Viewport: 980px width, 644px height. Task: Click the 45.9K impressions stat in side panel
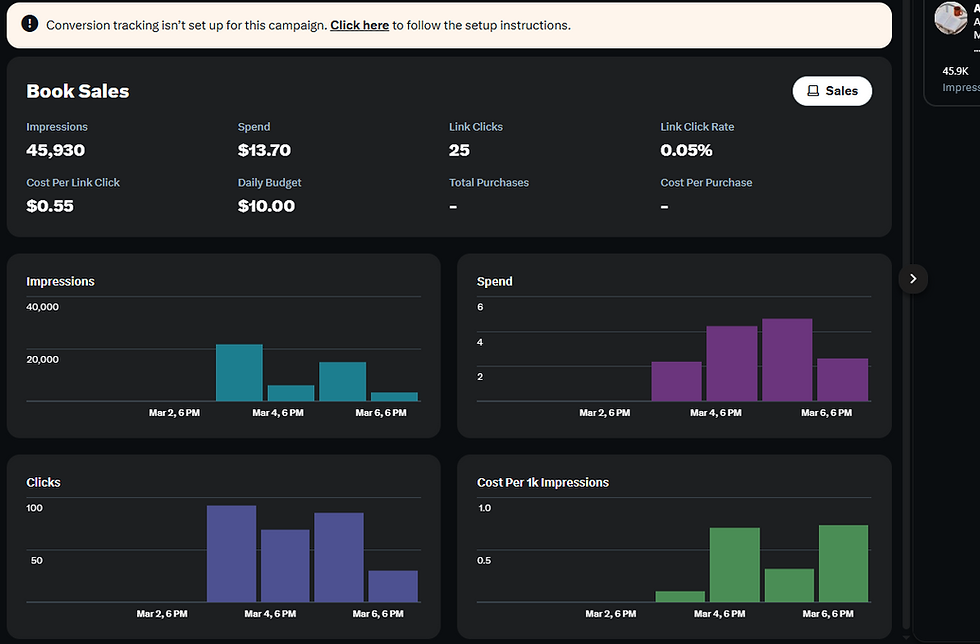pyautogui.click(x=956, y=71)
